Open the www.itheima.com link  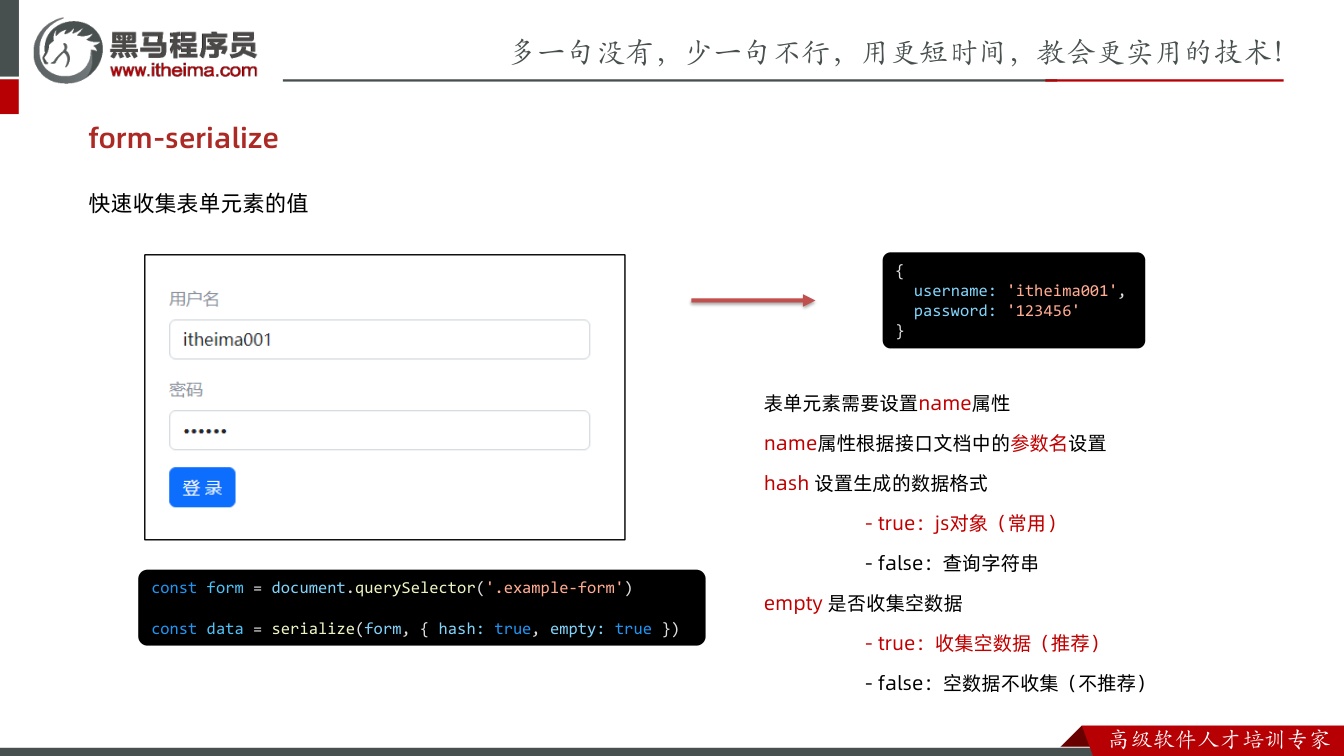click(183, 70)
